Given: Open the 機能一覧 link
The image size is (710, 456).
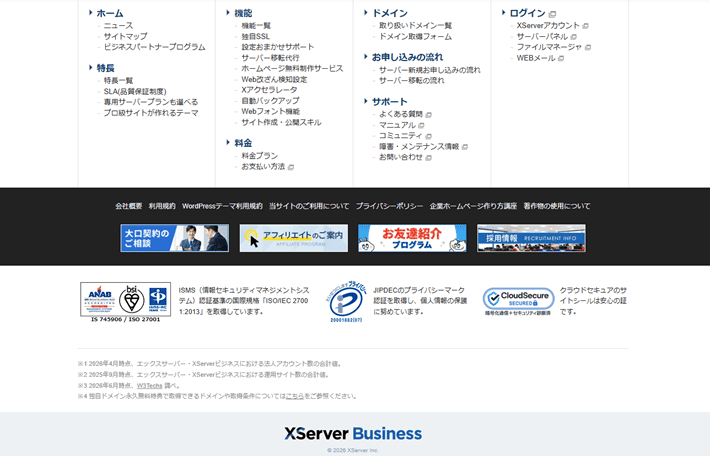Looking at the screenshot, I should click(256, 26).
